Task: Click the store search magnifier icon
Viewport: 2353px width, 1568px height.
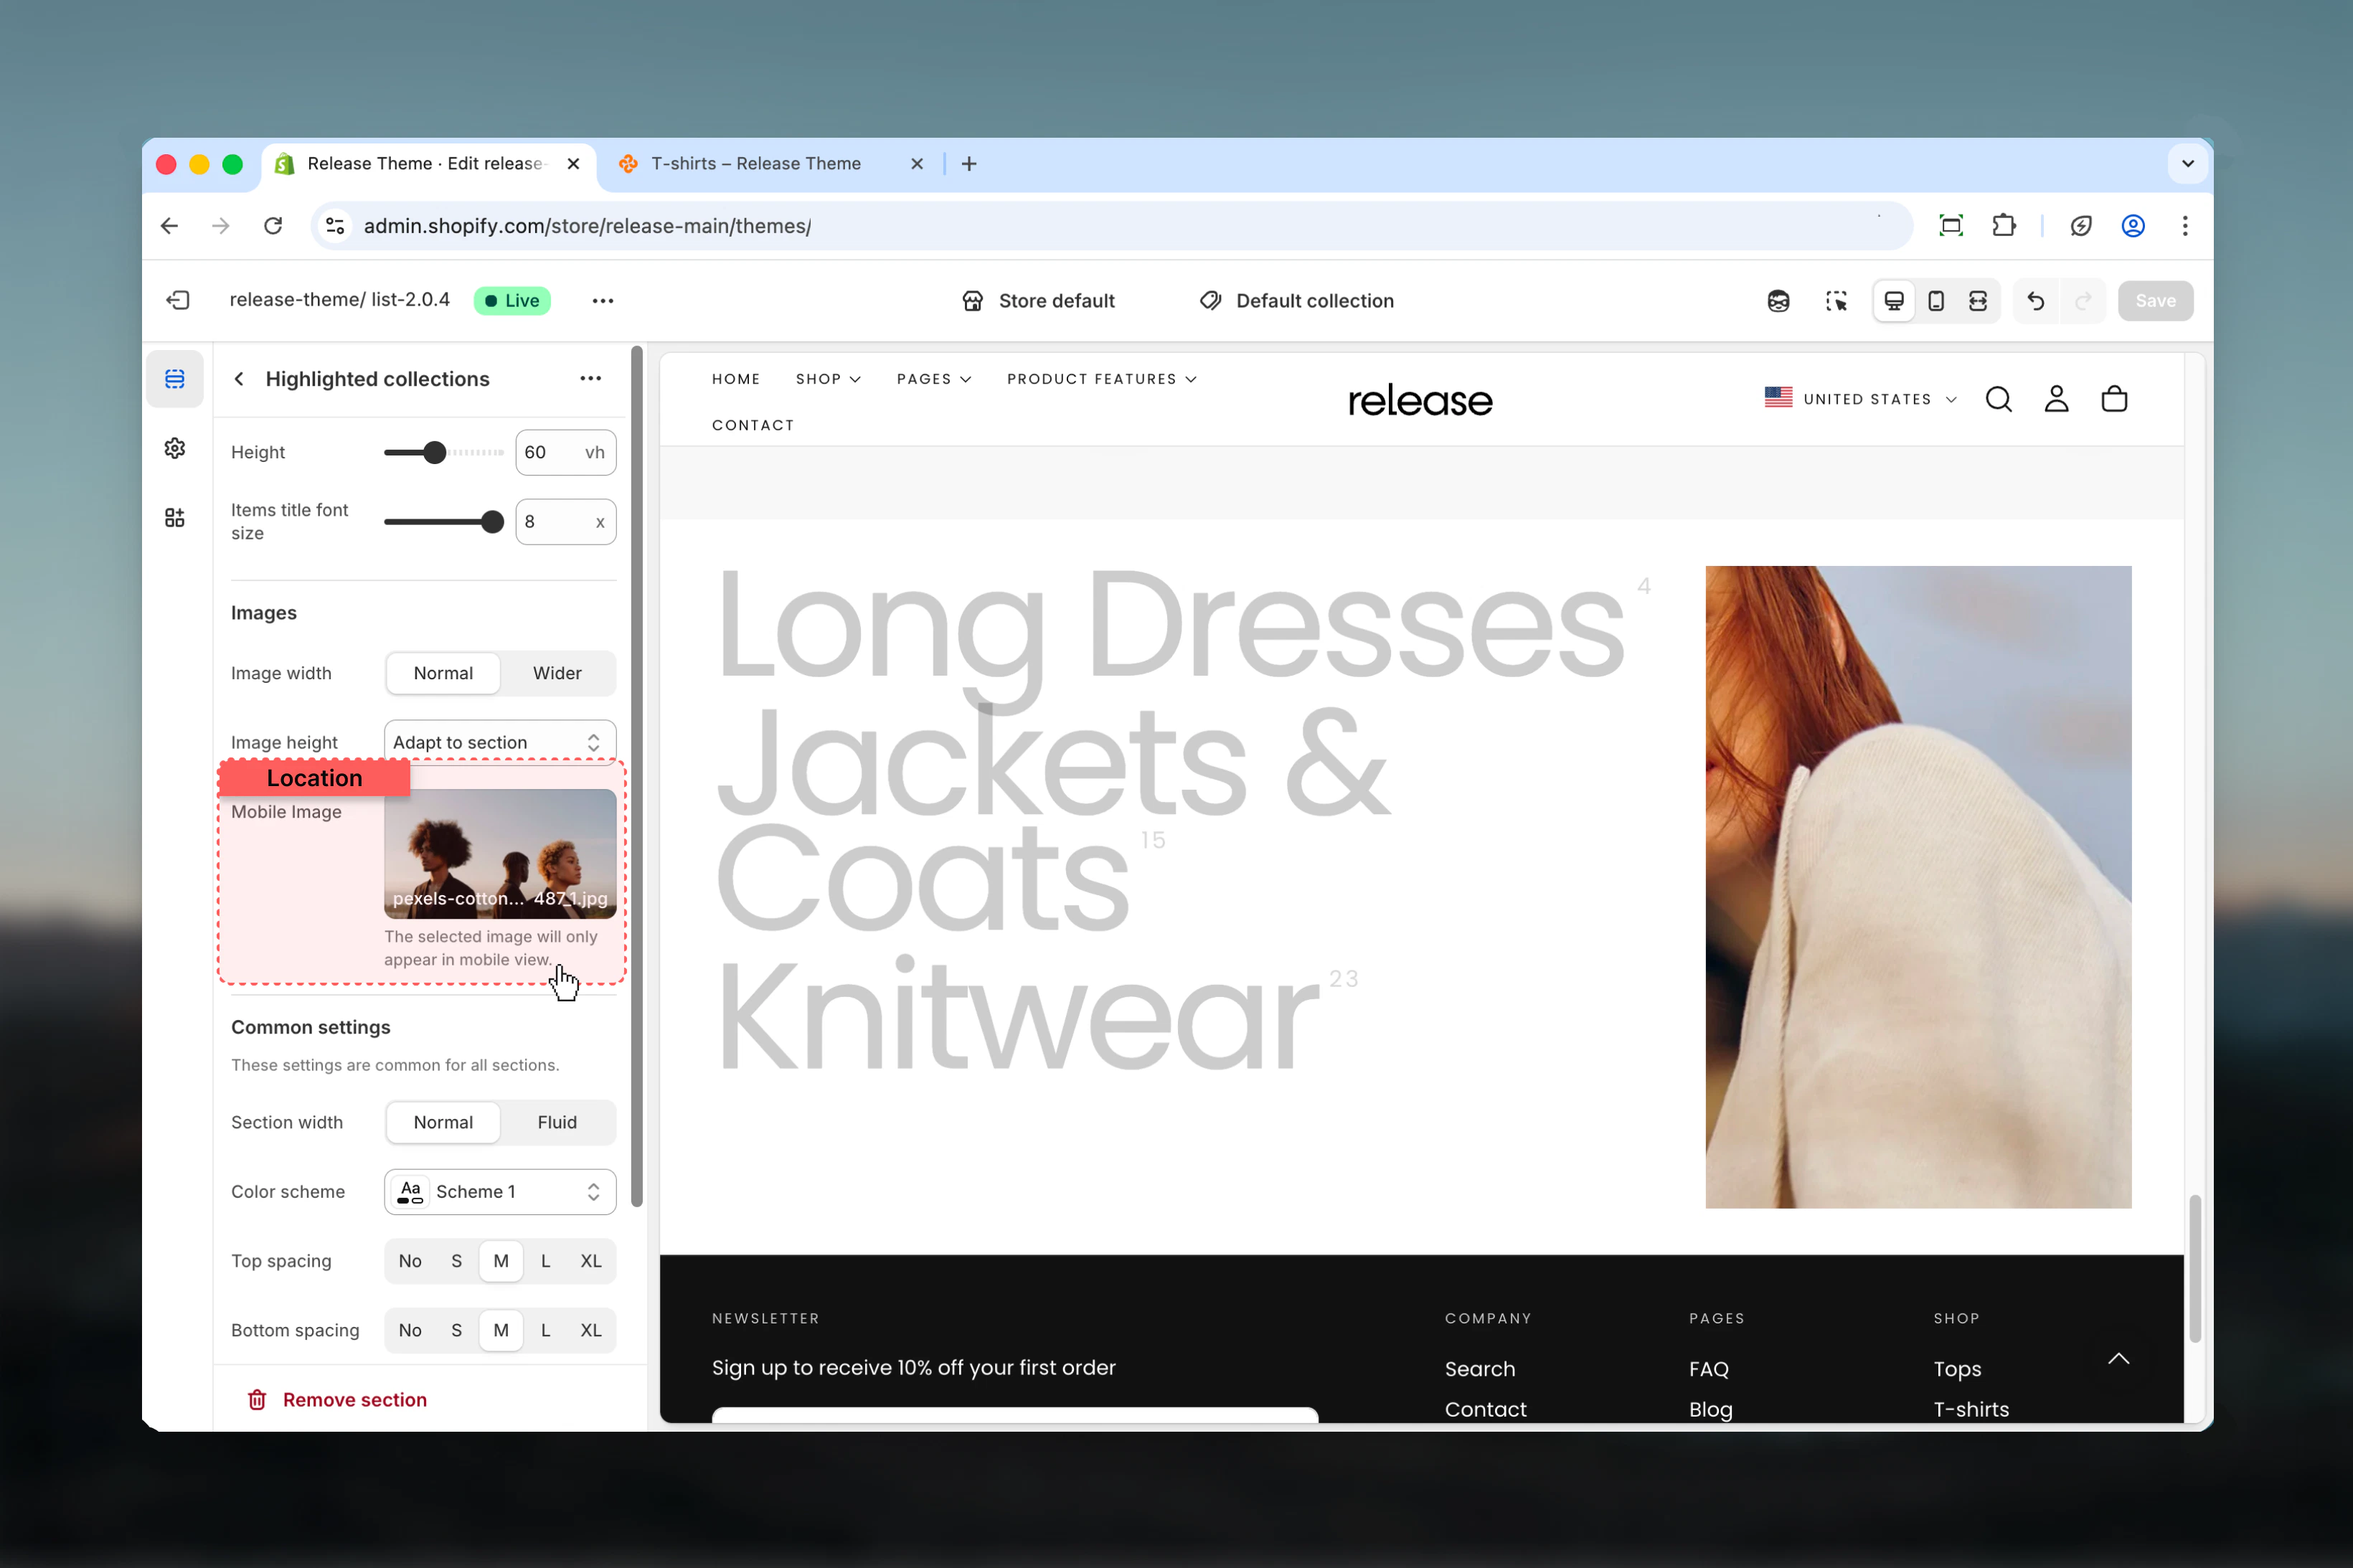Action: pyautogui.click(x=1998, y=399)
